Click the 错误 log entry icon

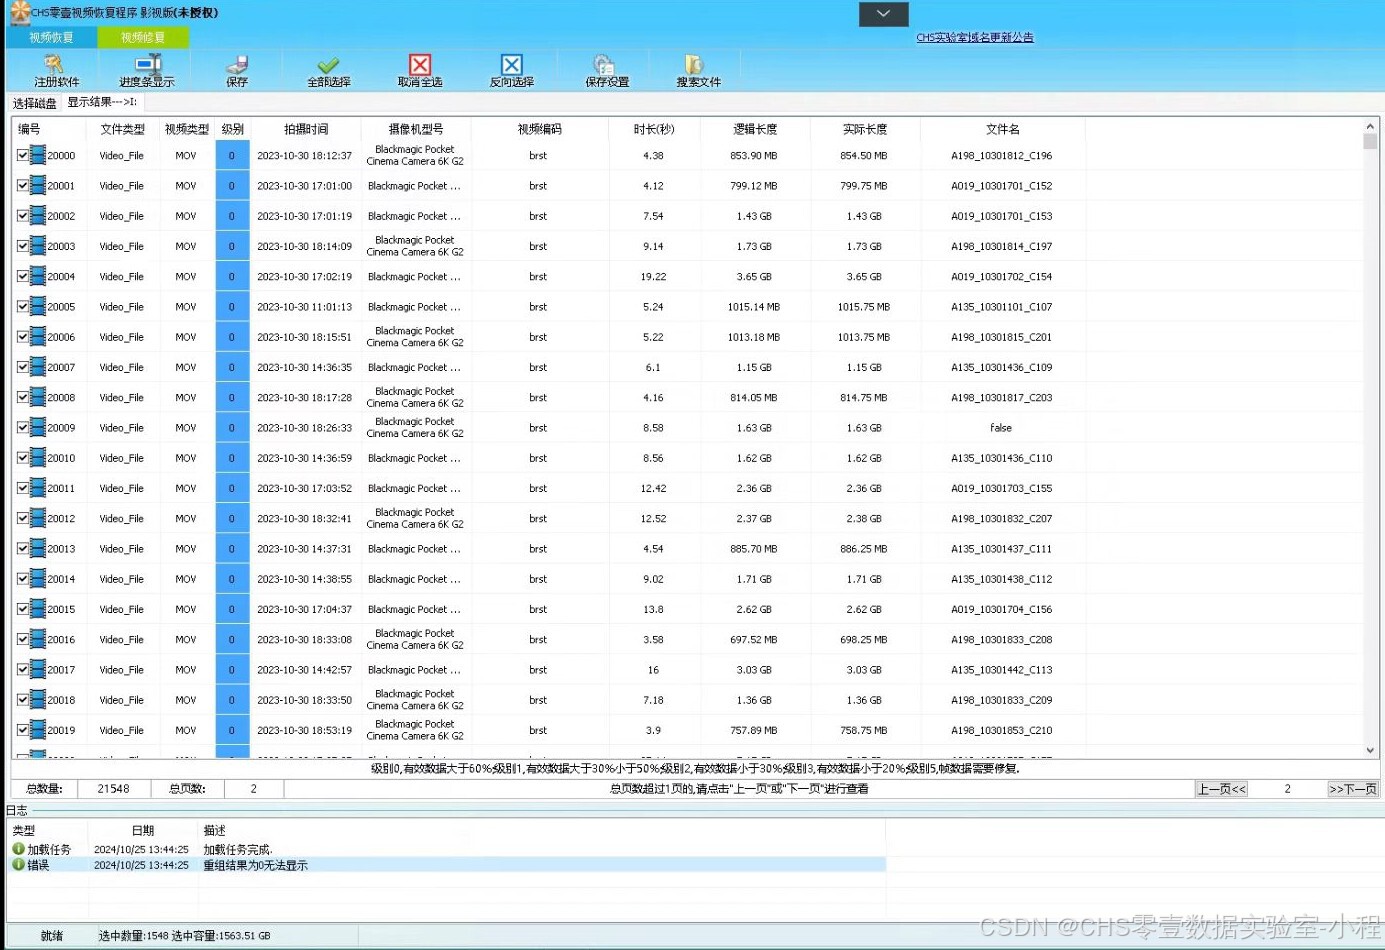point(18,865)
